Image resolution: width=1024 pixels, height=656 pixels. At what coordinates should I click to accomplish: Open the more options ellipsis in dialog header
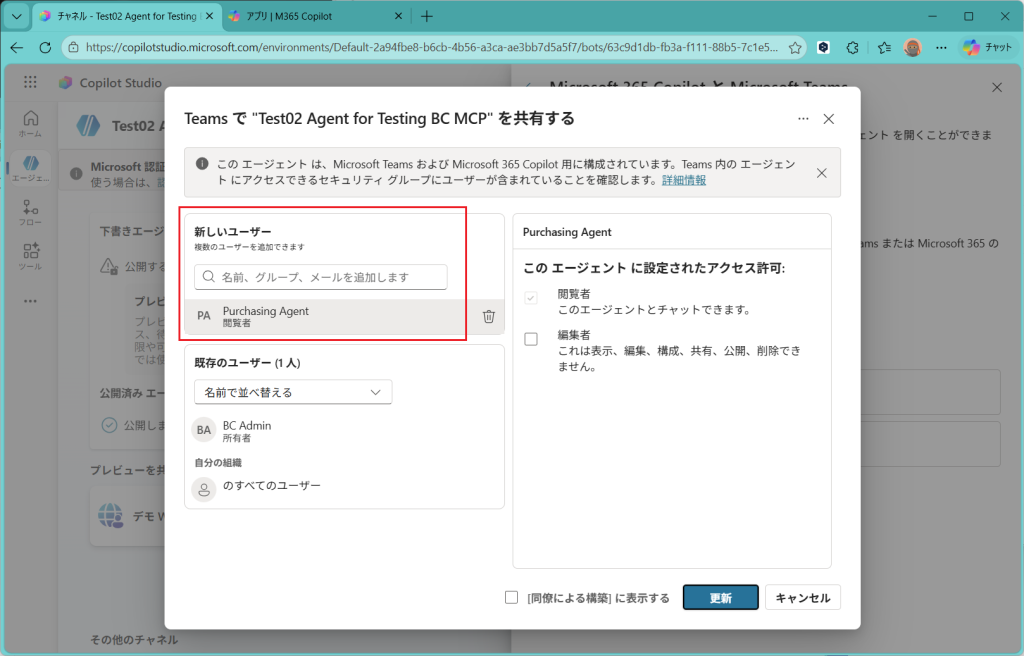tap(803, 119)
